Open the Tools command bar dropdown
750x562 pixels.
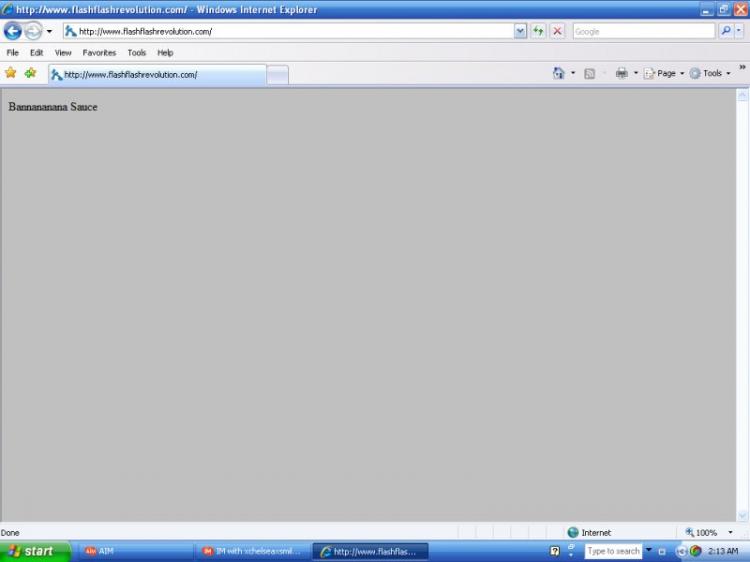point(710,73)
